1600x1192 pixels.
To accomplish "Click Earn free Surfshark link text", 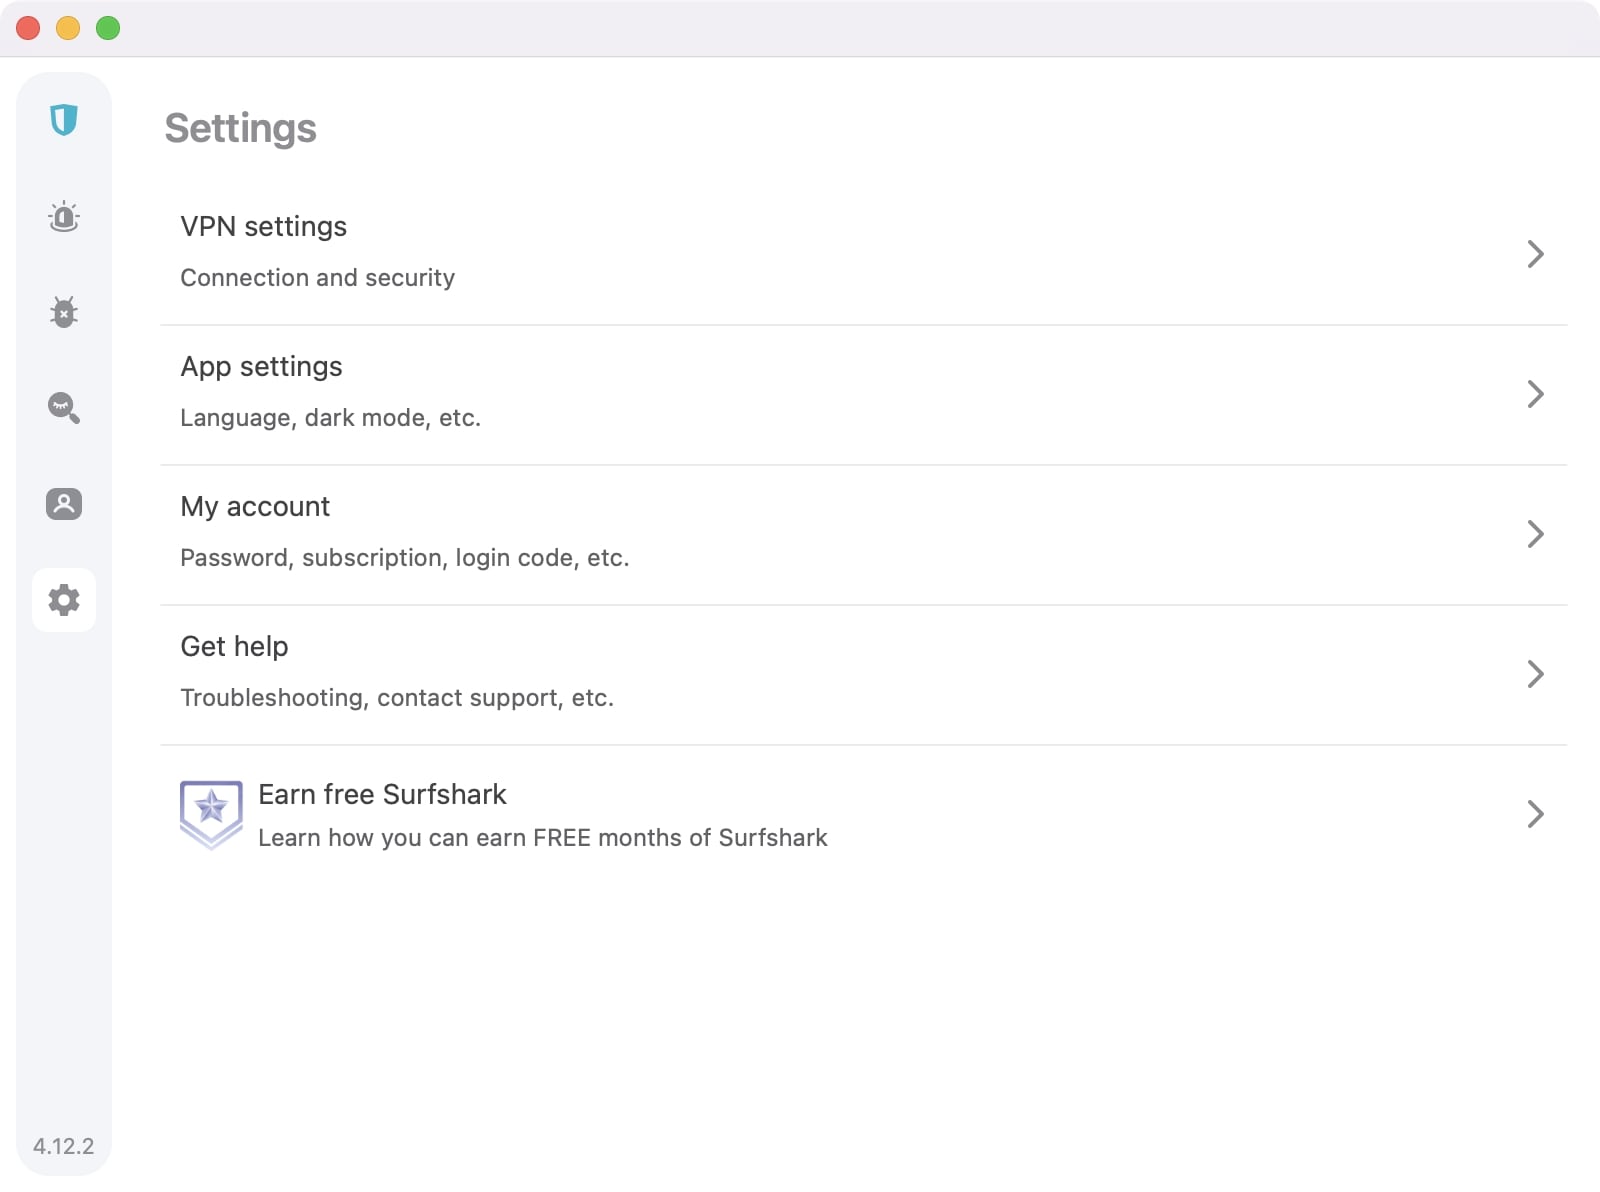I will [383, 794].
